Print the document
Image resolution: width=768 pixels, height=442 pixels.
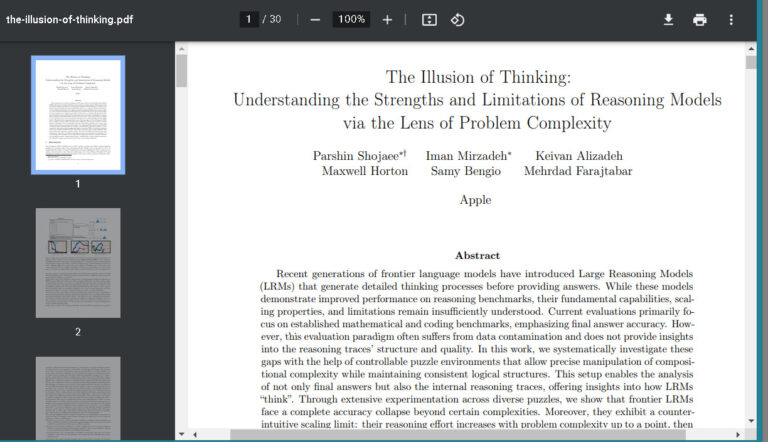(x=700, y=20)
